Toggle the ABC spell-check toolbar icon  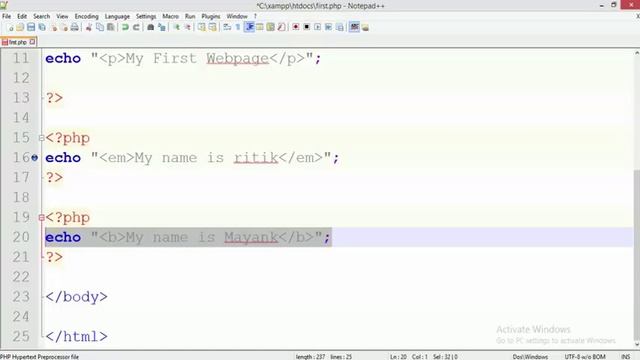(x=354, y=27)
